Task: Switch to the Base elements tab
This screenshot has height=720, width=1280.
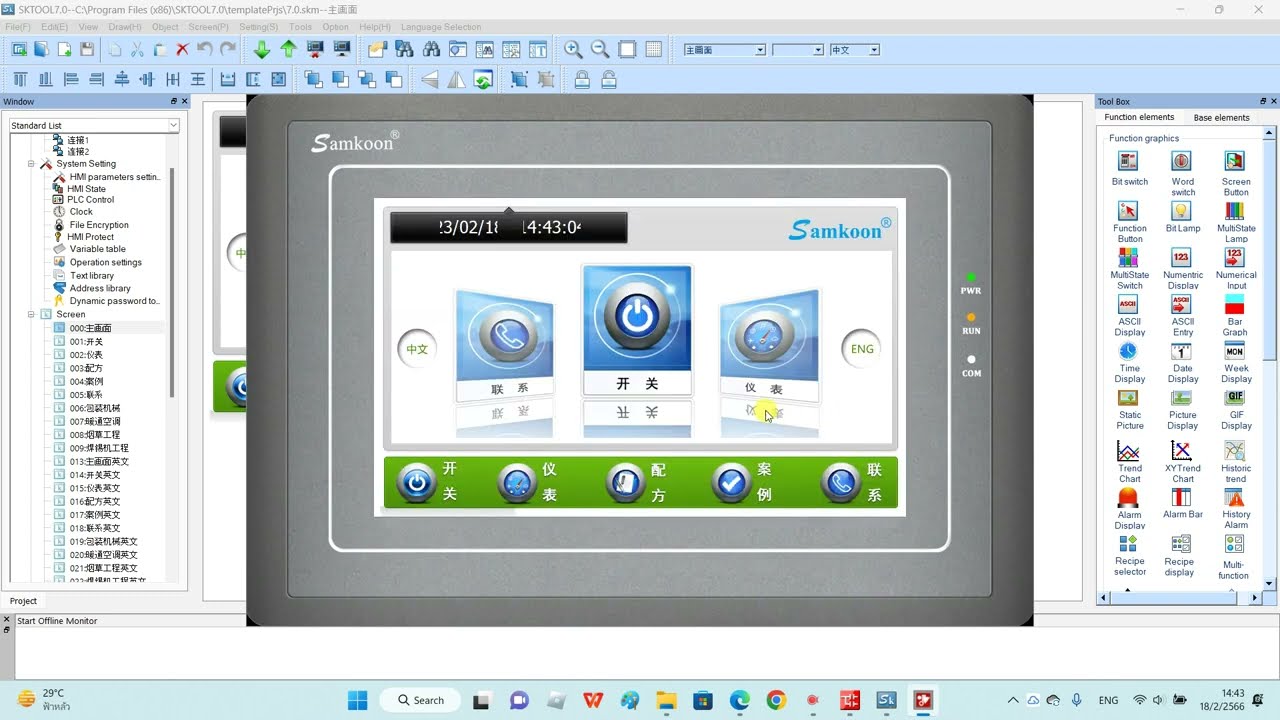Action: 1221,118
